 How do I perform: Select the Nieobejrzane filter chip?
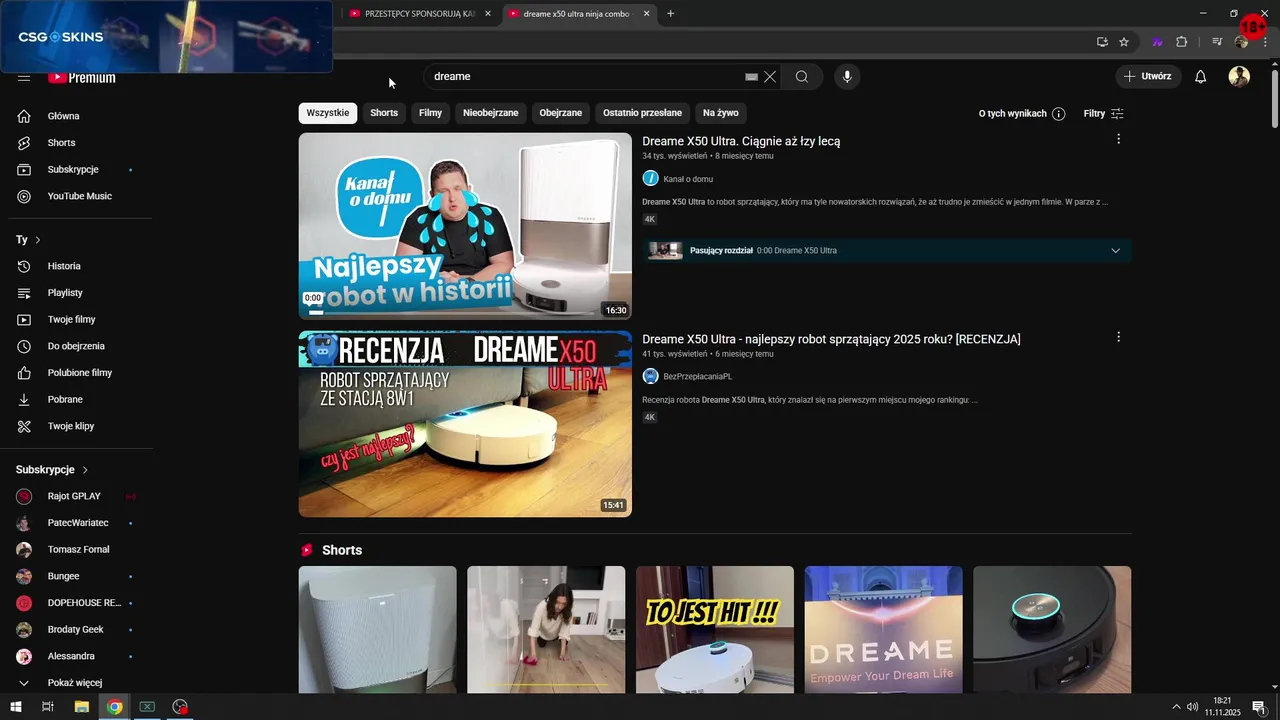pyautogui.click(x=490, y=113)
